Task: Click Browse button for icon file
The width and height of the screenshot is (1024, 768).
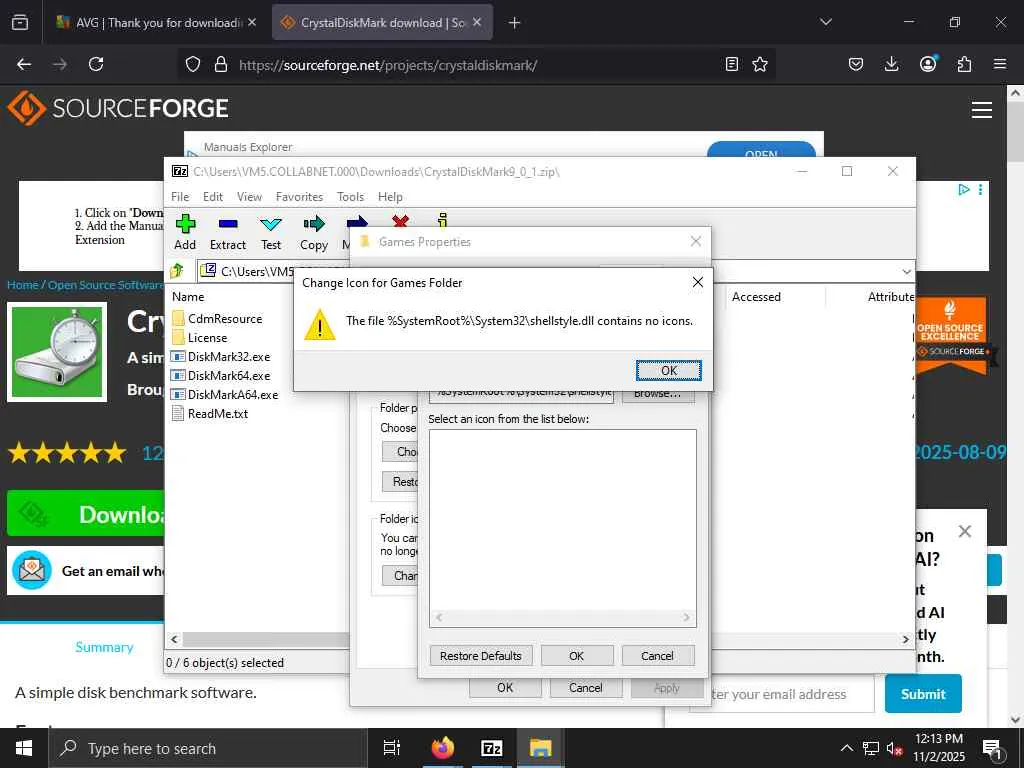Action: coord(658,396)
